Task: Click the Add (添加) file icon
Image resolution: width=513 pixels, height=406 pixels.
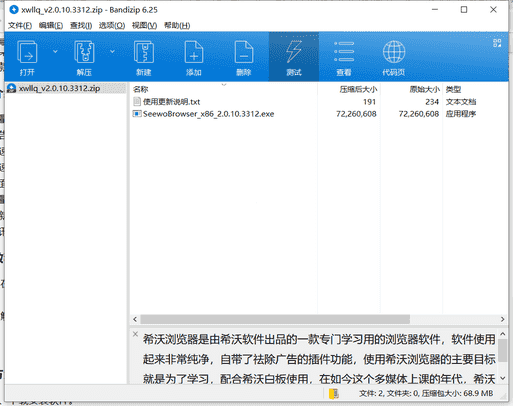Action: 194,52
